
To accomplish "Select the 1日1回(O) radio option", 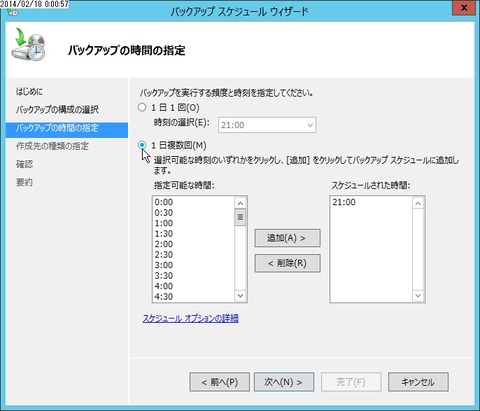I will click(x=142, y=107).
